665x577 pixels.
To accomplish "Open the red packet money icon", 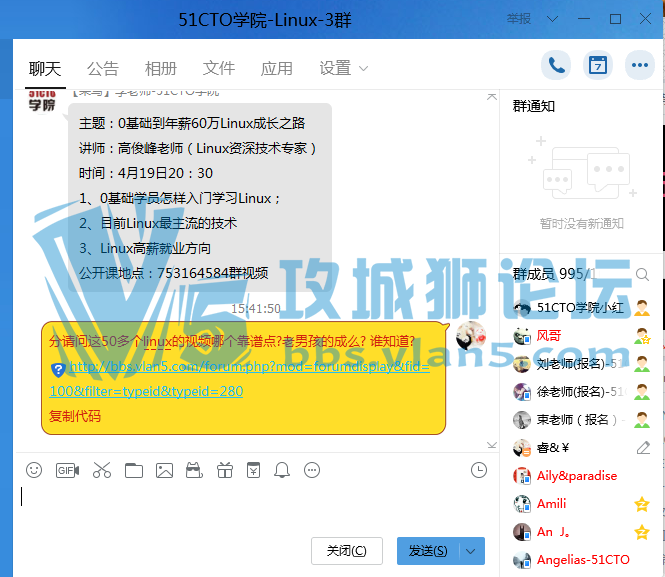I will click(254, 470).
